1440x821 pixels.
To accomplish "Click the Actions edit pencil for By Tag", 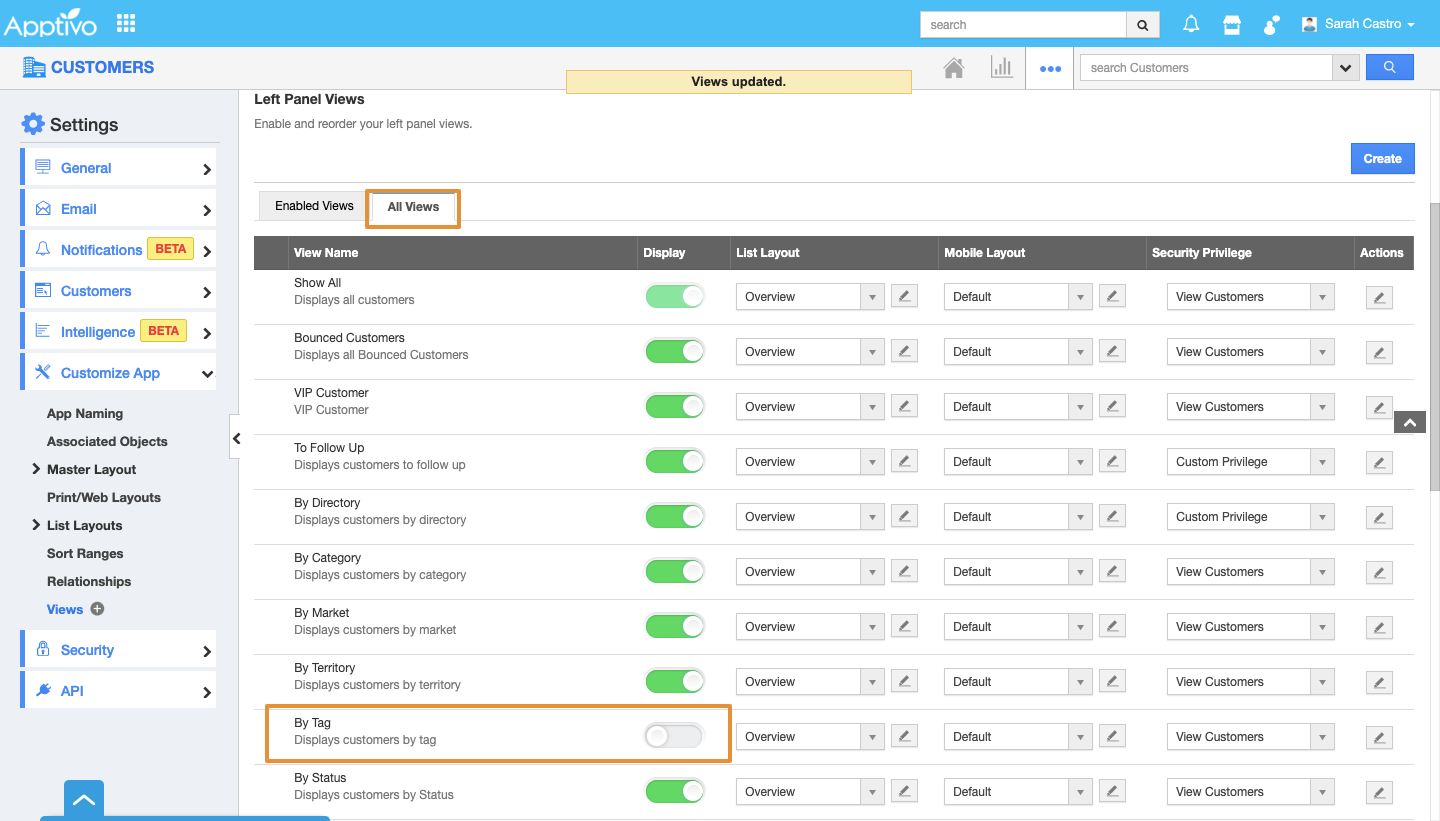I will click(1379, 738).
